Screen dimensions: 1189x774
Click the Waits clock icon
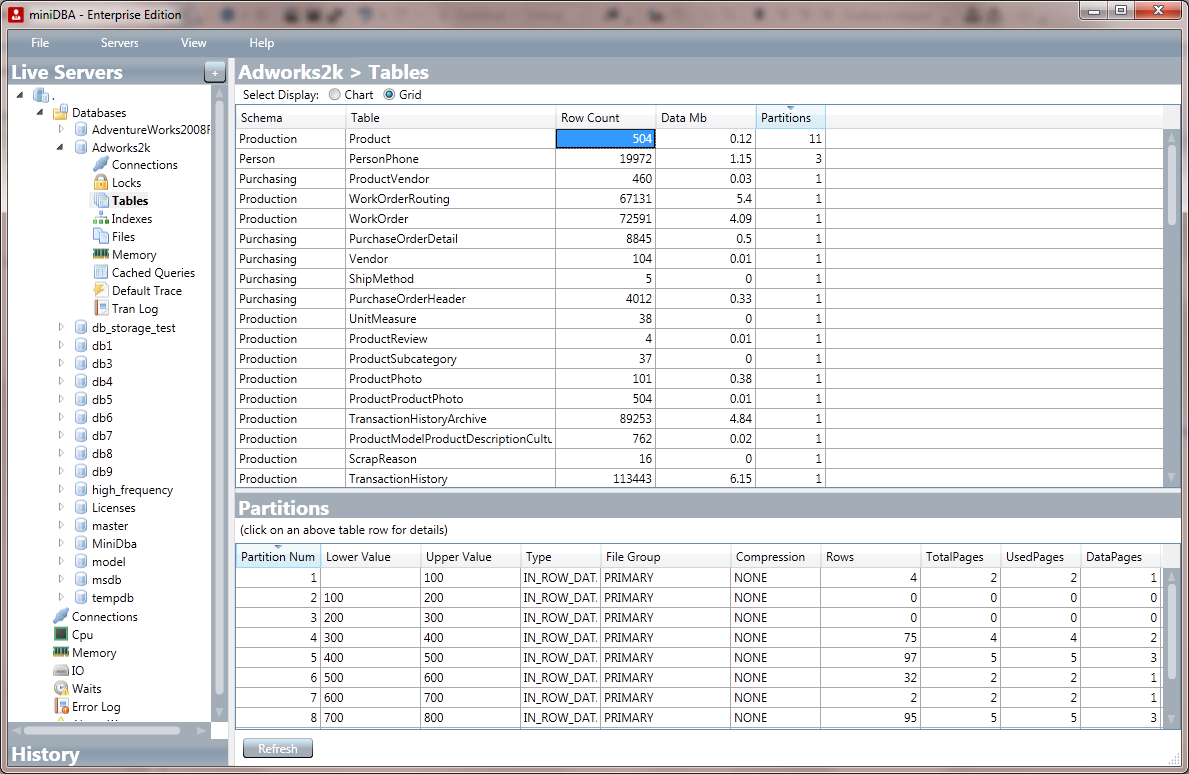61,688
